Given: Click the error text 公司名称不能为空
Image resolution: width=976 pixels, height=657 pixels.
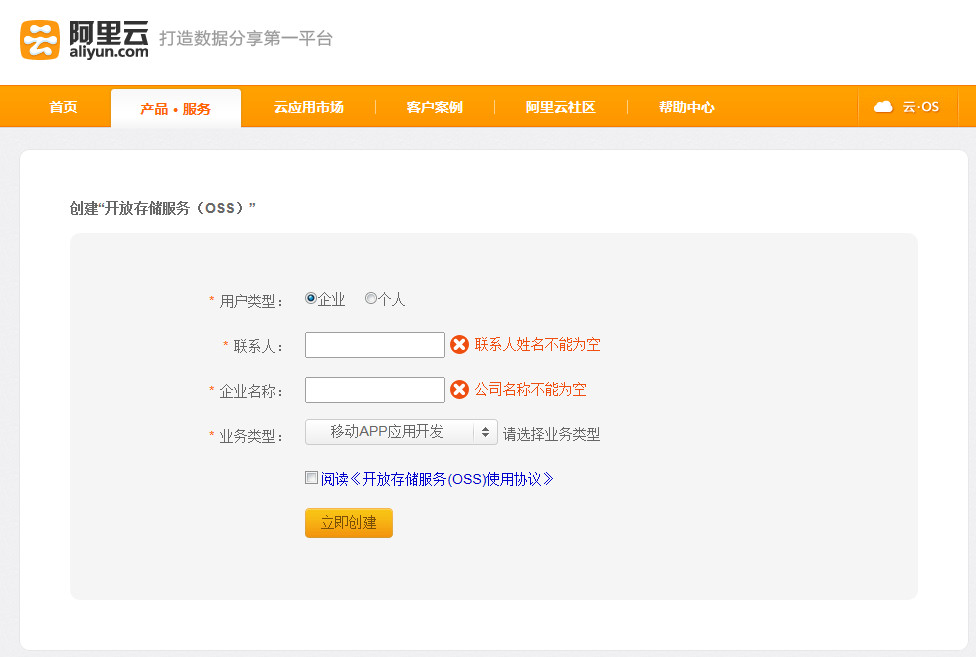Looking at the screenshot, I should 530,389.
